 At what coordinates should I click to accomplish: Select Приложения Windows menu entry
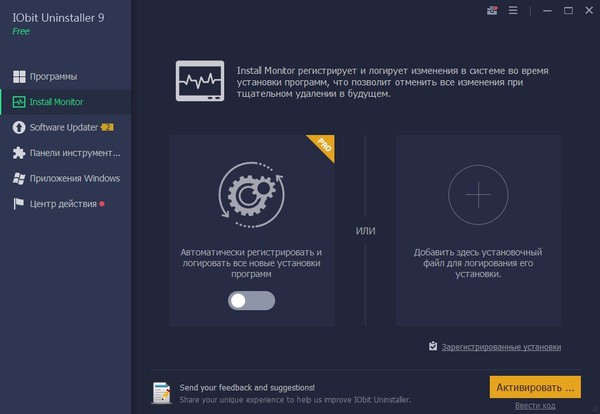click(x=66, y=178)
